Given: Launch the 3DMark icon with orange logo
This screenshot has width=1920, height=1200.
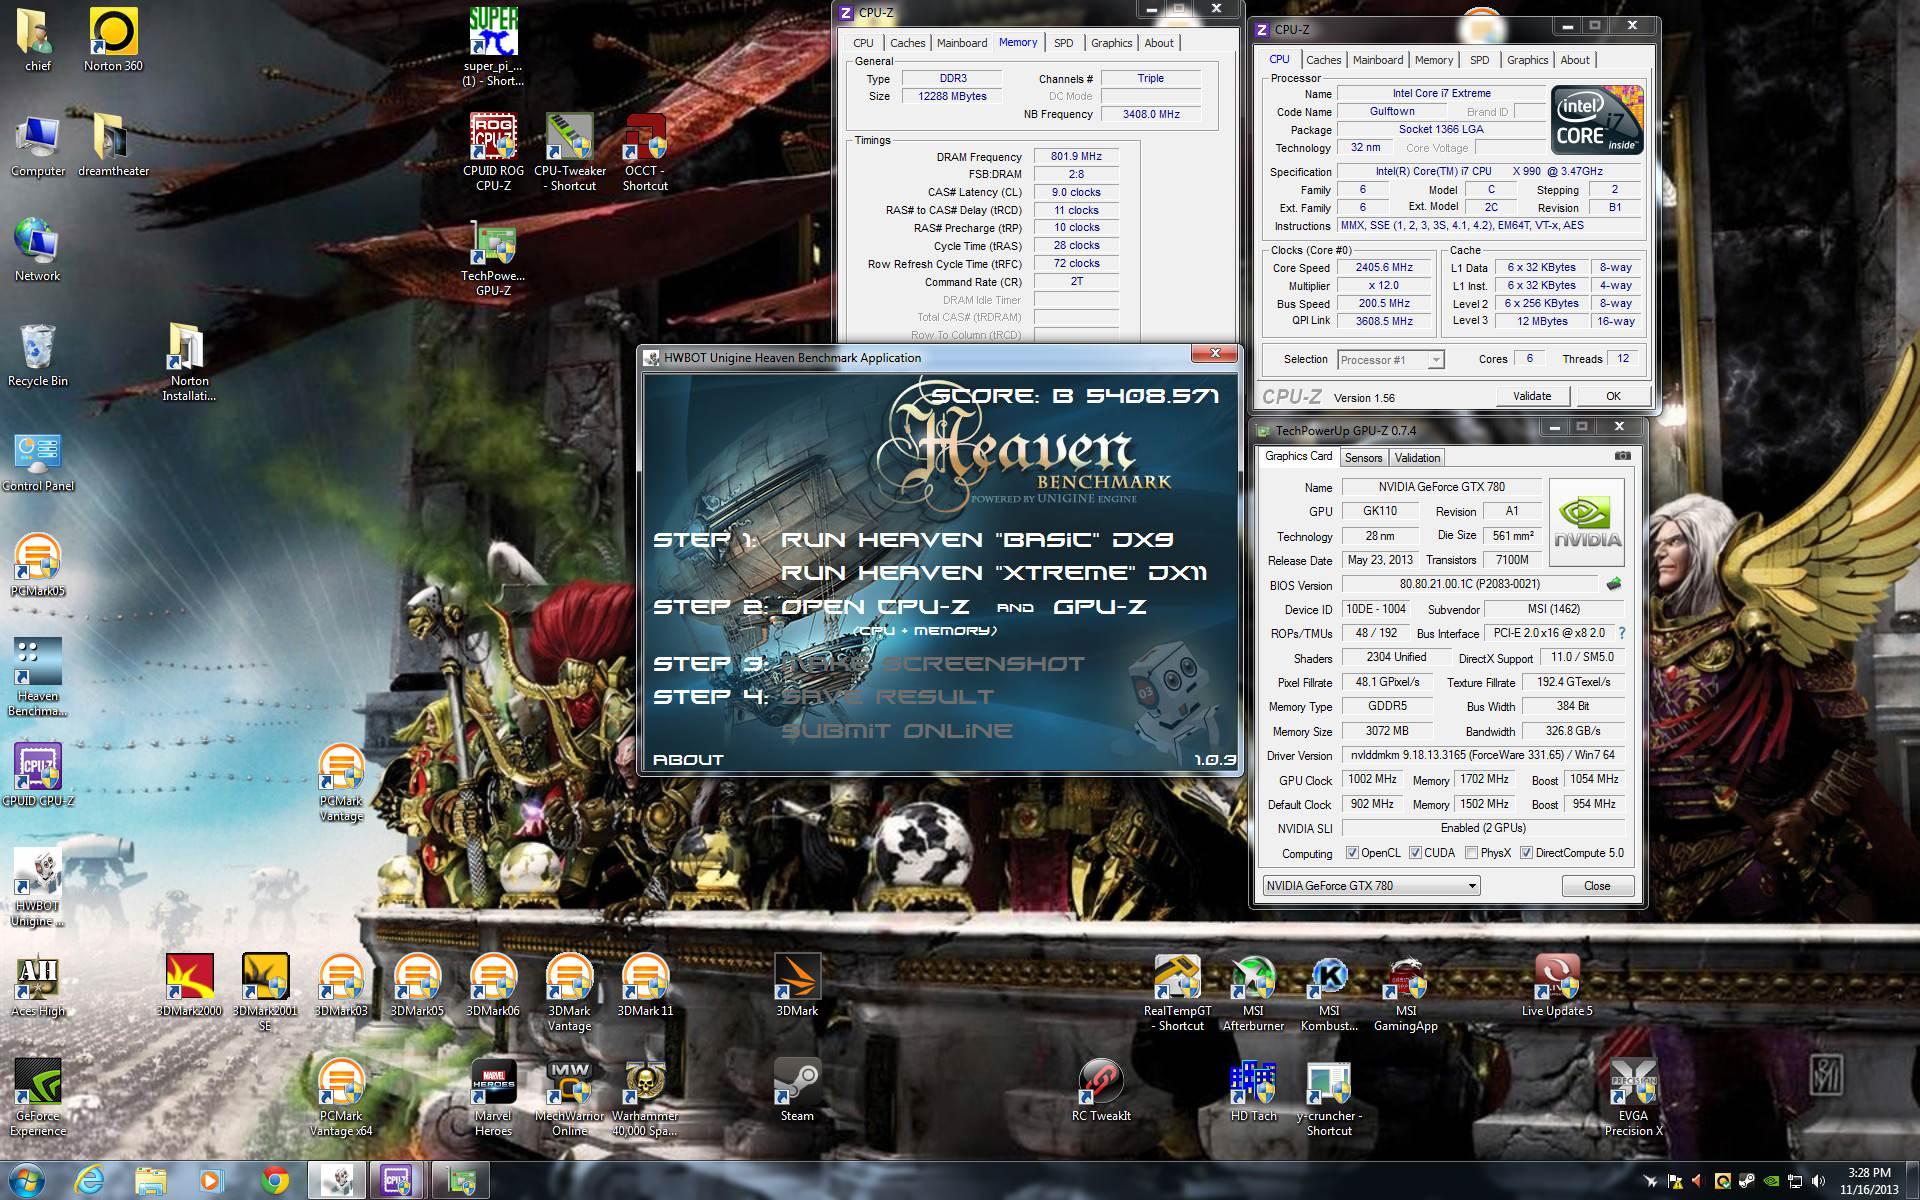Looking at the screenshot, I should pos(797,985).
